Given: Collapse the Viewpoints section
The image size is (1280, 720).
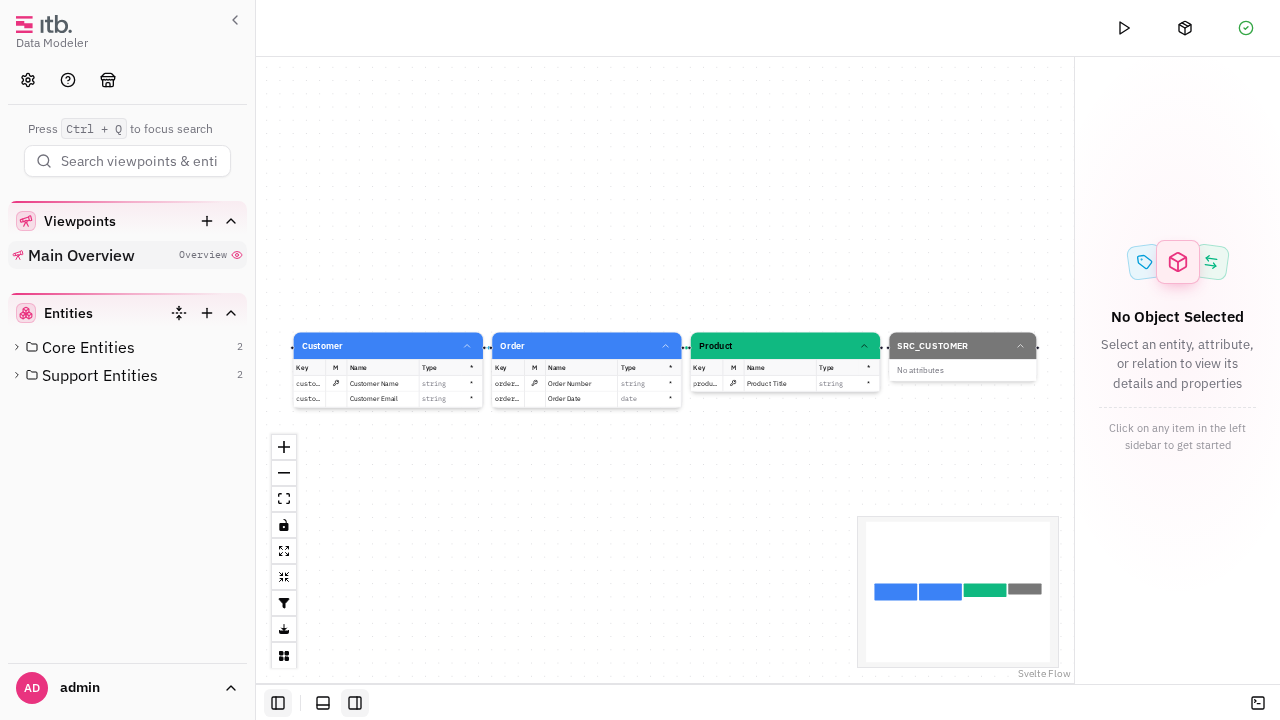Looking at the screenshot, I should [231, 221].
